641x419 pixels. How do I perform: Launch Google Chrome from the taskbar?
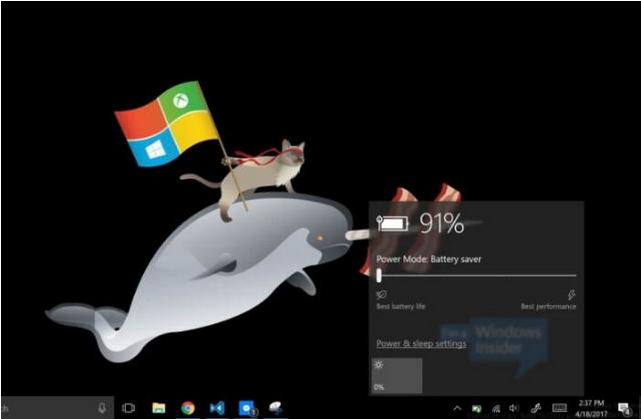pyautogui.click(x=187, y=408)
